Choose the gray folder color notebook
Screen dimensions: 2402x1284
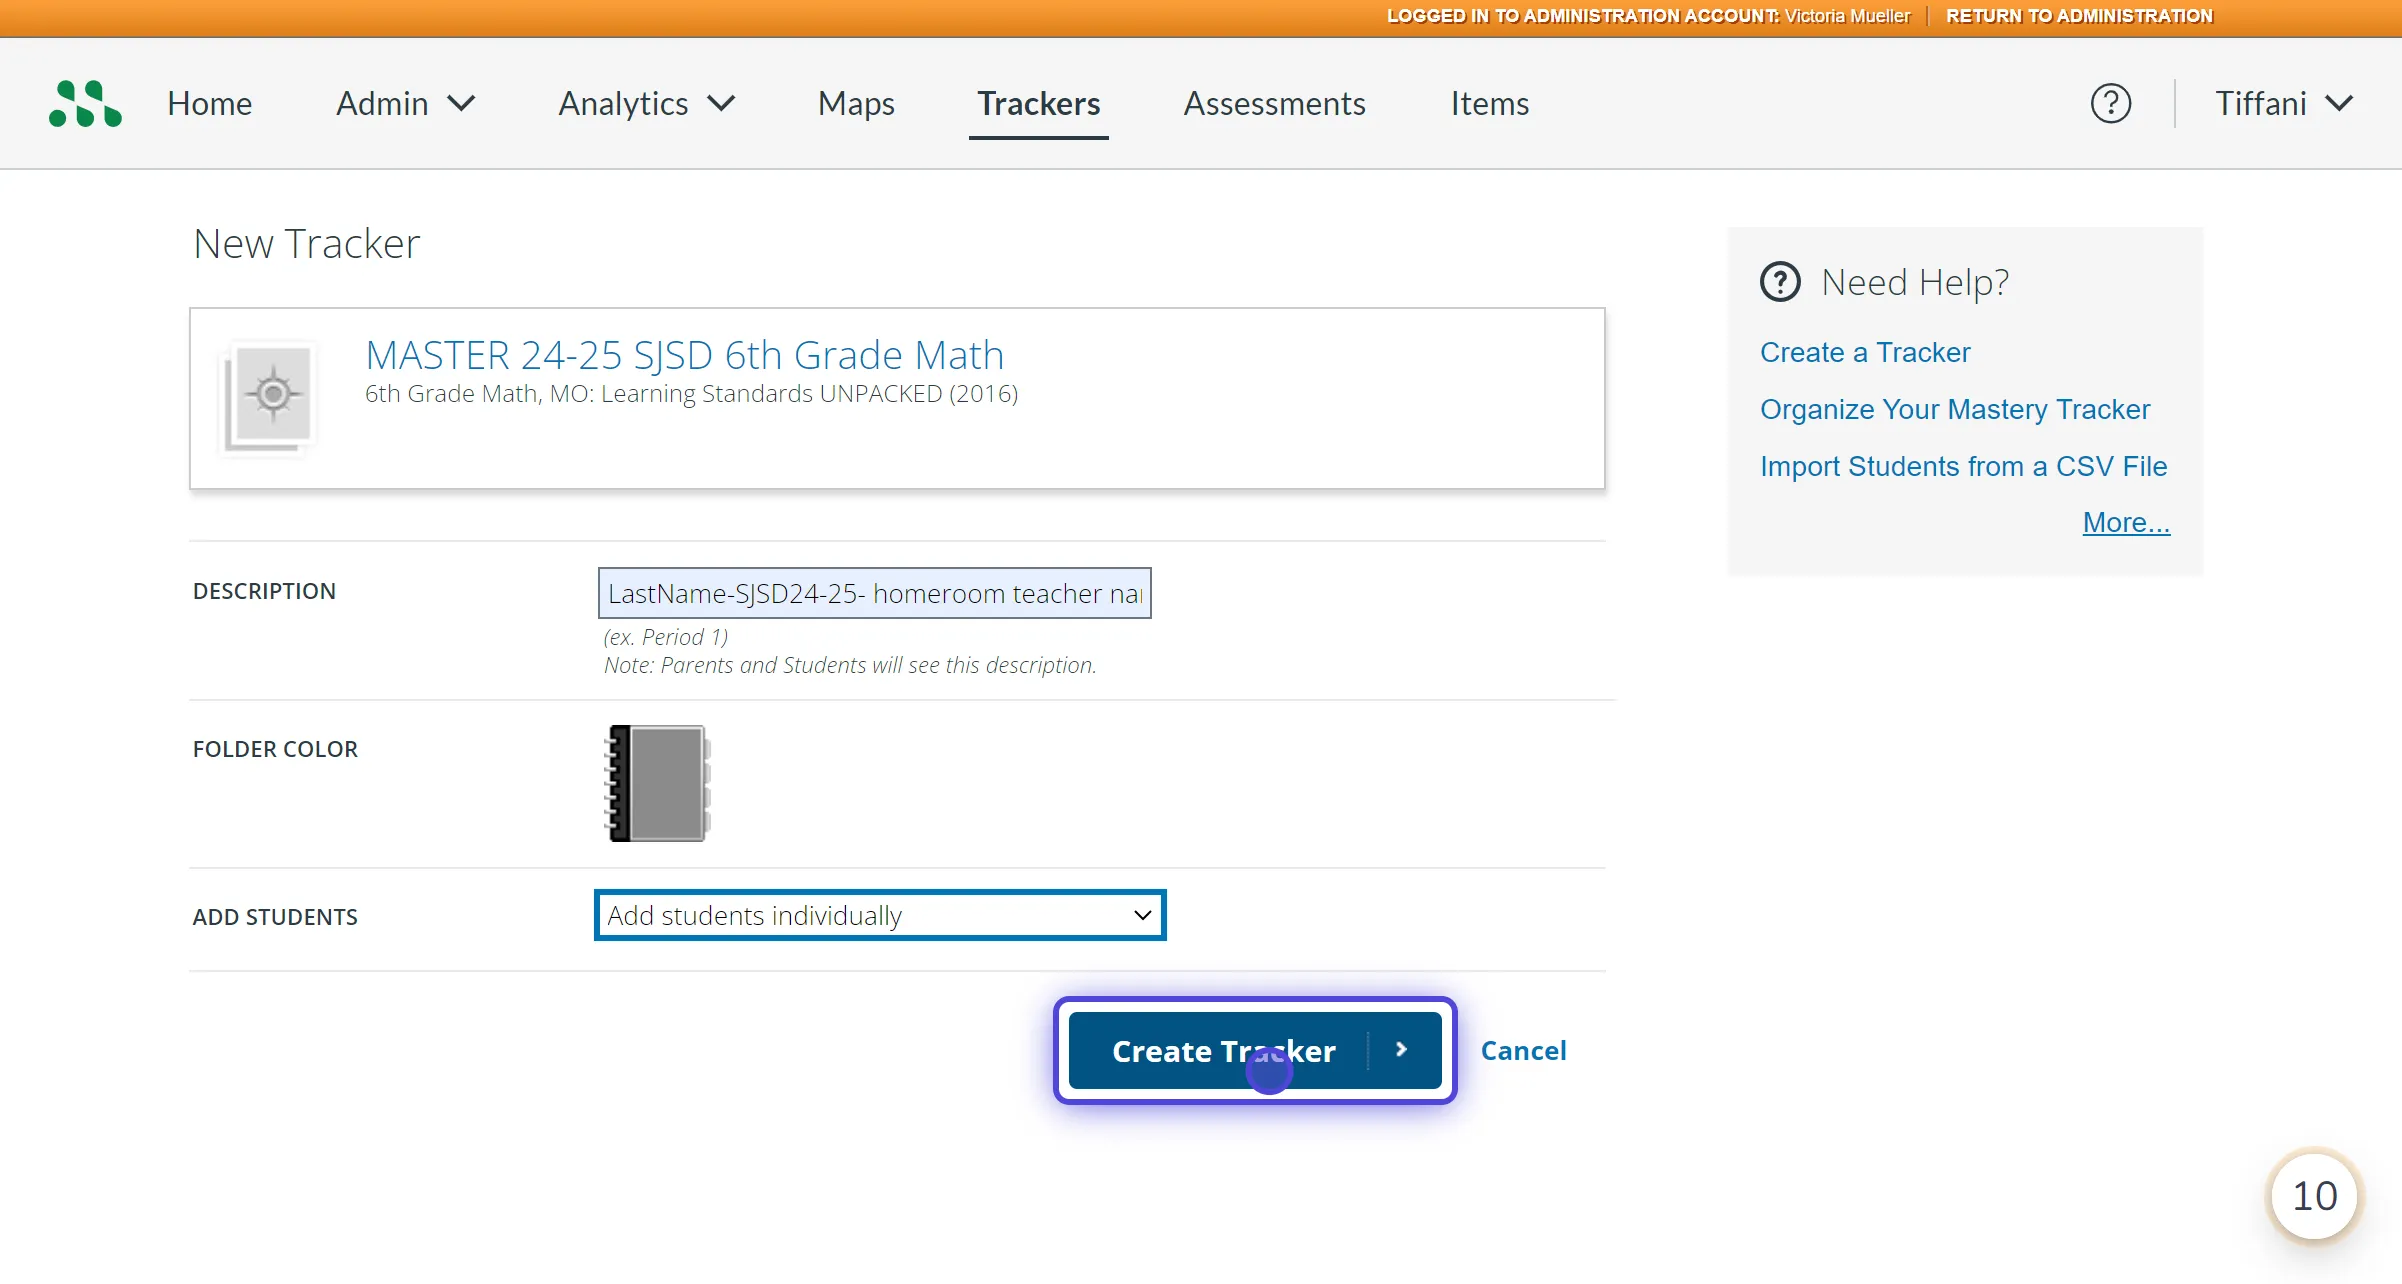pyautogui.click(x=658, y=783)
